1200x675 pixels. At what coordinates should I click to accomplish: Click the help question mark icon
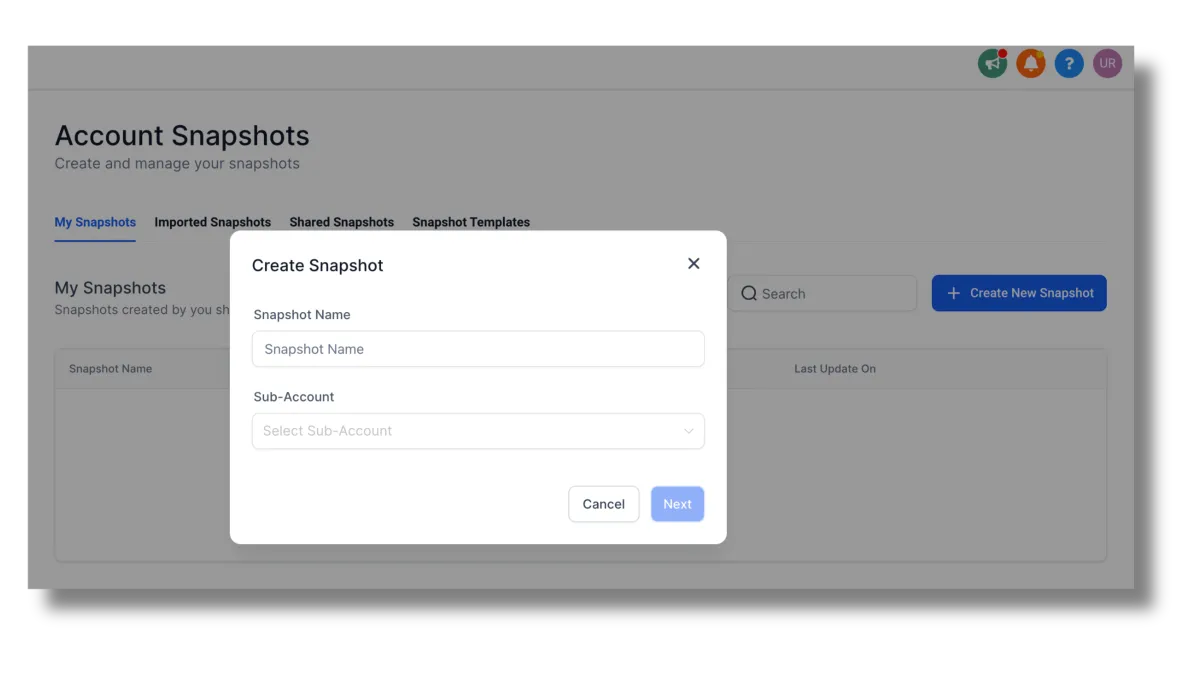point(1069,64)
